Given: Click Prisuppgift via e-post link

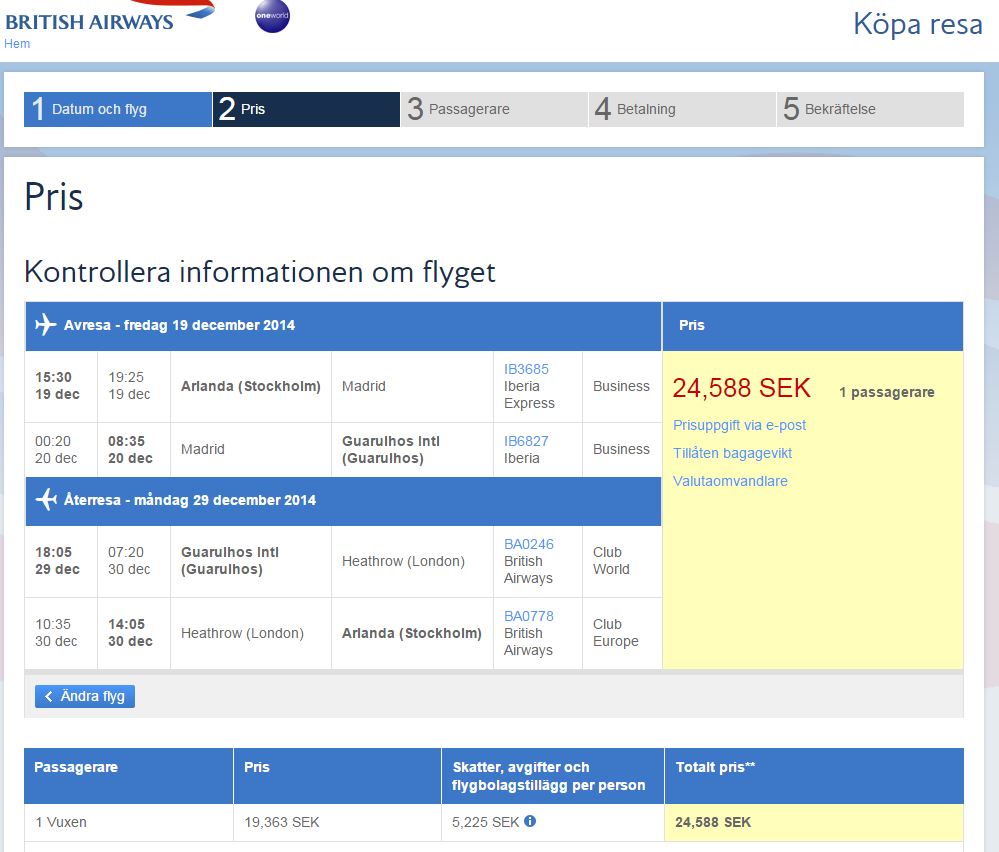Looking at the screenshot, I should pos(739,425).
